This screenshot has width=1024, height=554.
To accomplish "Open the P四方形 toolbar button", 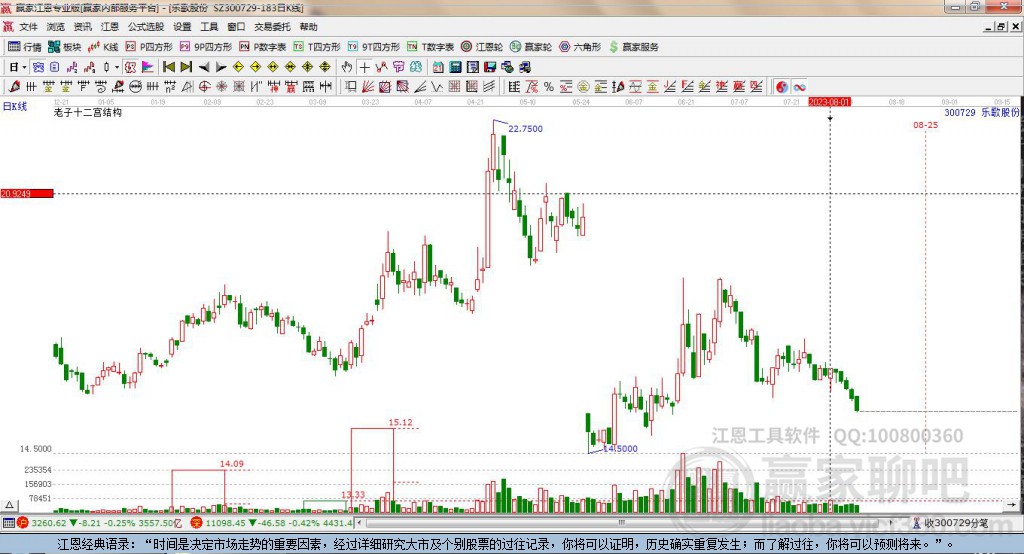I will [x=150, y=47].
